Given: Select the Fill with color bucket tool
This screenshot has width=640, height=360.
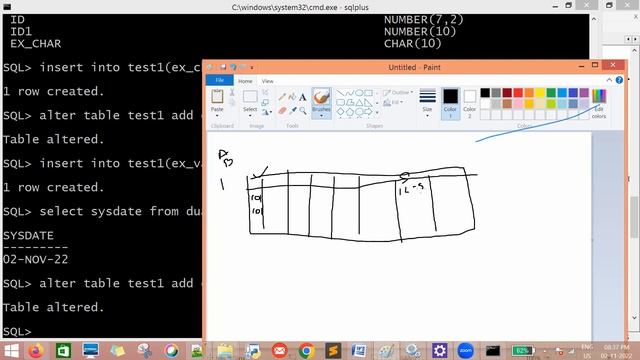Looking at the screenshot, I should [292, 97].
